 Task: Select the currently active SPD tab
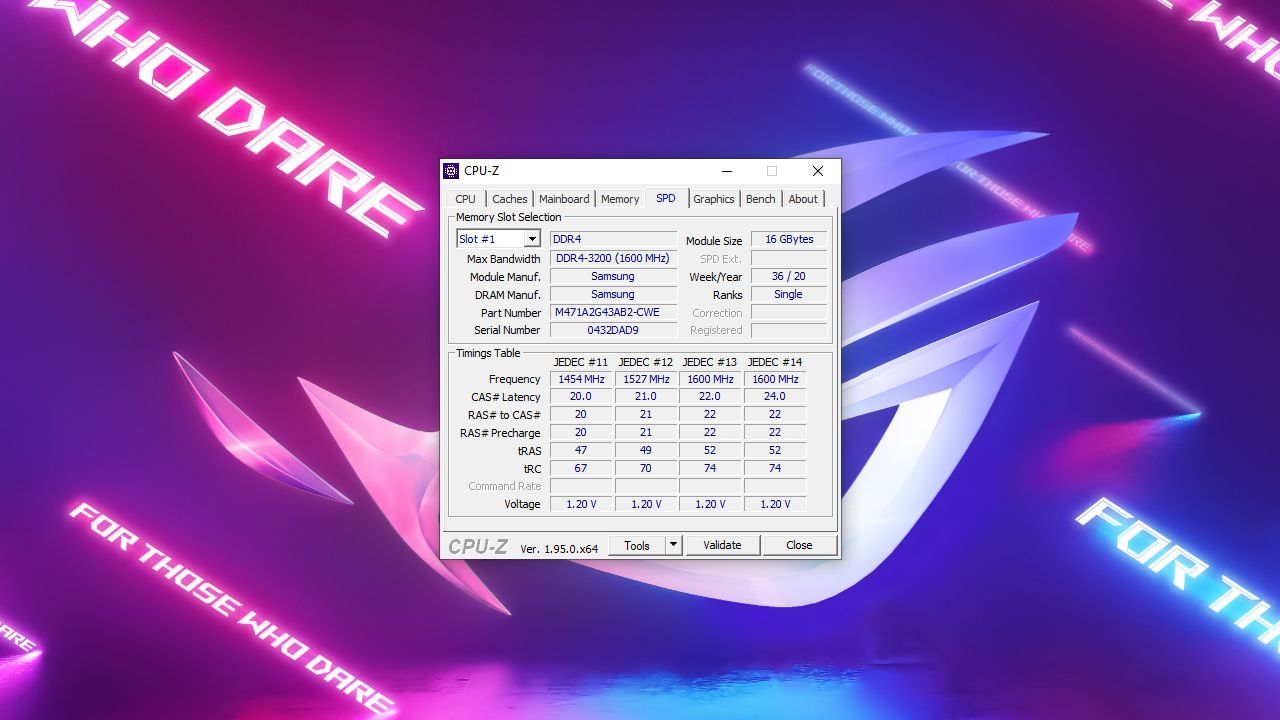point(665,198)
